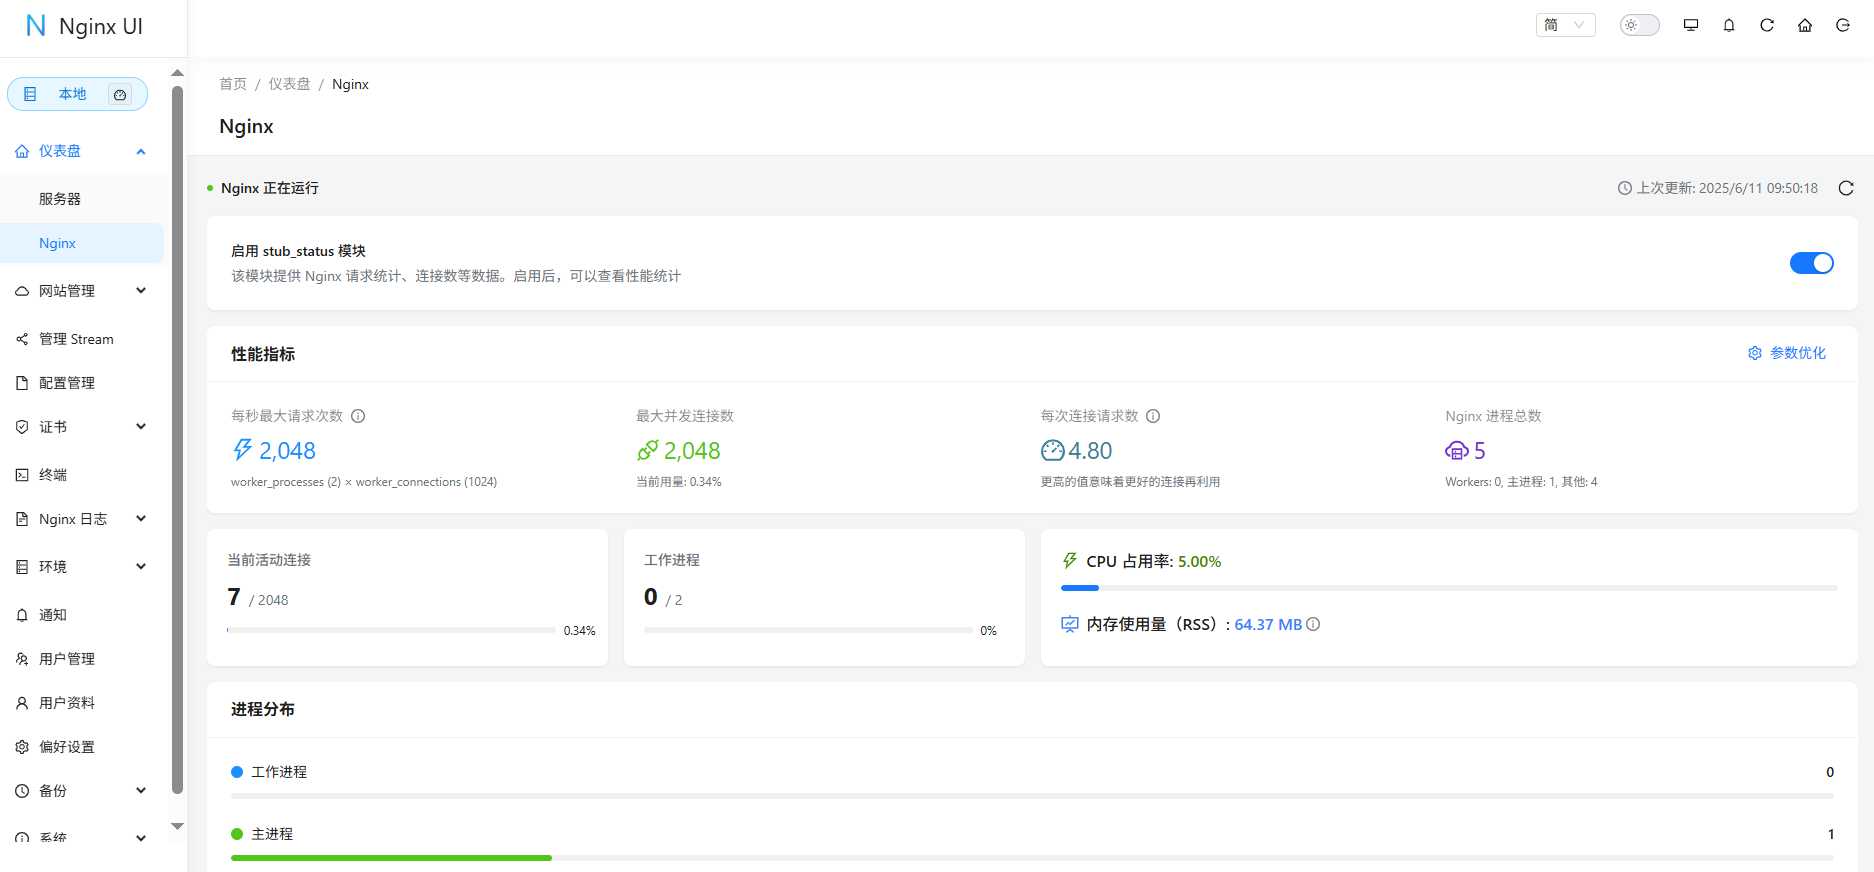The image size is (1874, 872).
Task: Click the Nginx 进程总数 value 5
Action: pos(1479,451)
